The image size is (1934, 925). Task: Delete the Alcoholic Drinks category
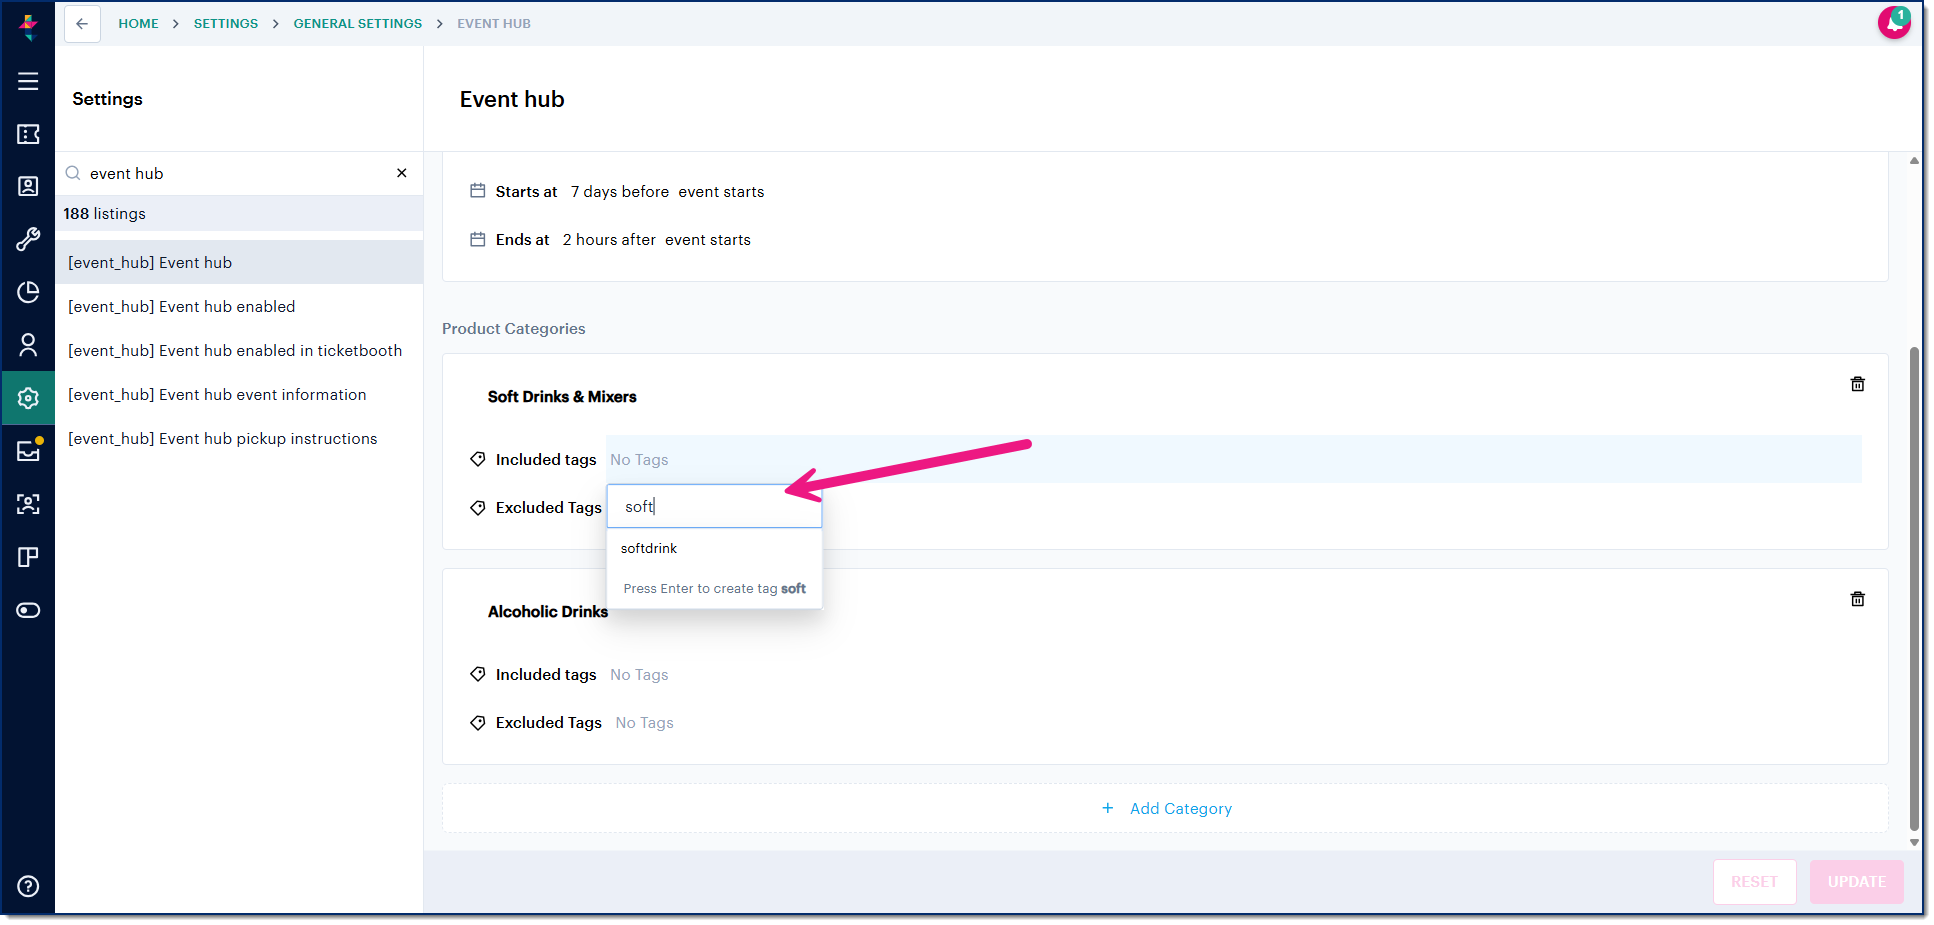pyautogui.click(x=1857, y=599)
